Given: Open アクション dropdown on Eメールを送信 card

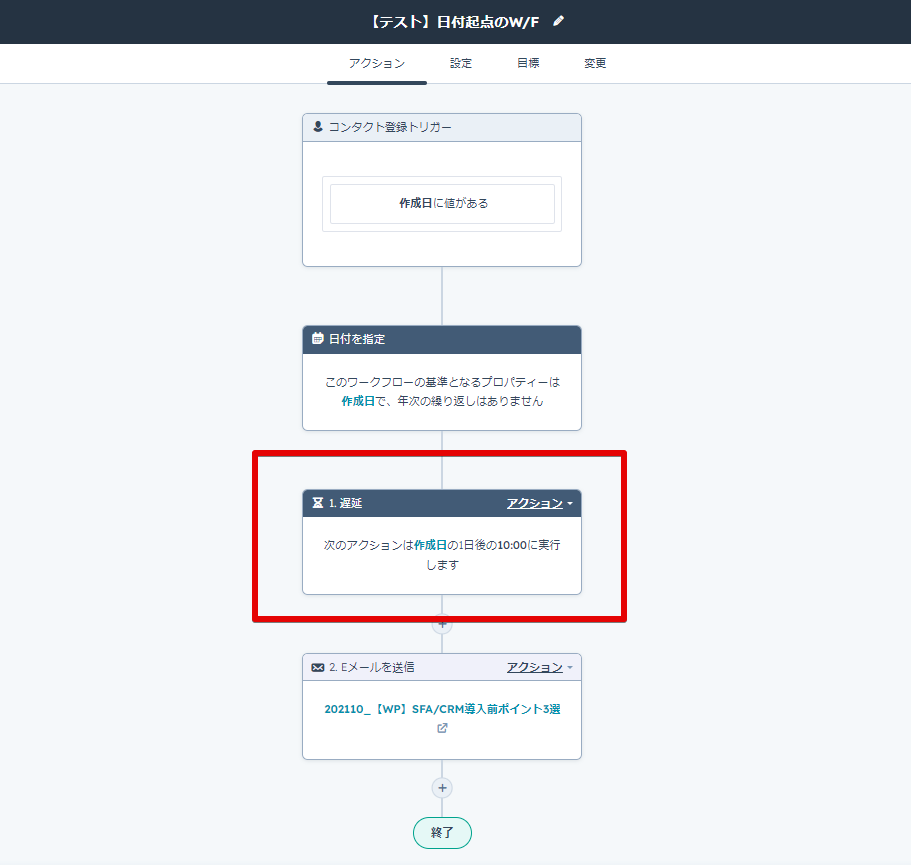Looking at the screenshot, I should pyautogui.click(x=539, y=667).
